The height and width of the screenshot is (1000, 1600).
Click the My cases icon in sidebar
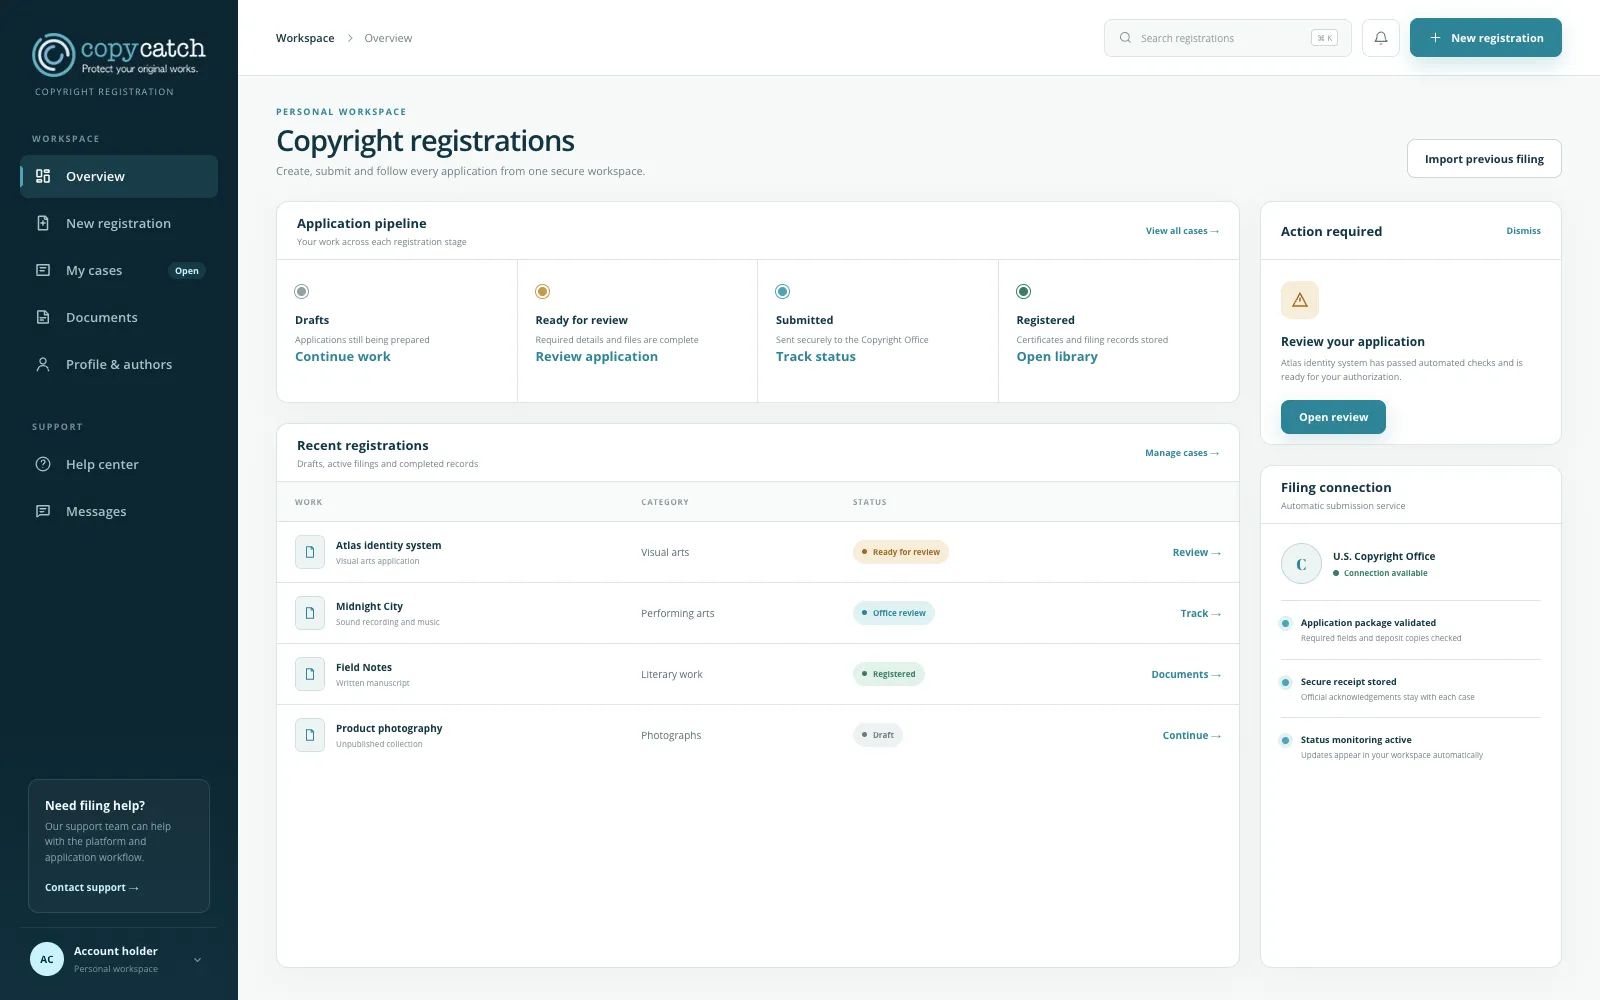coord(43,270)
